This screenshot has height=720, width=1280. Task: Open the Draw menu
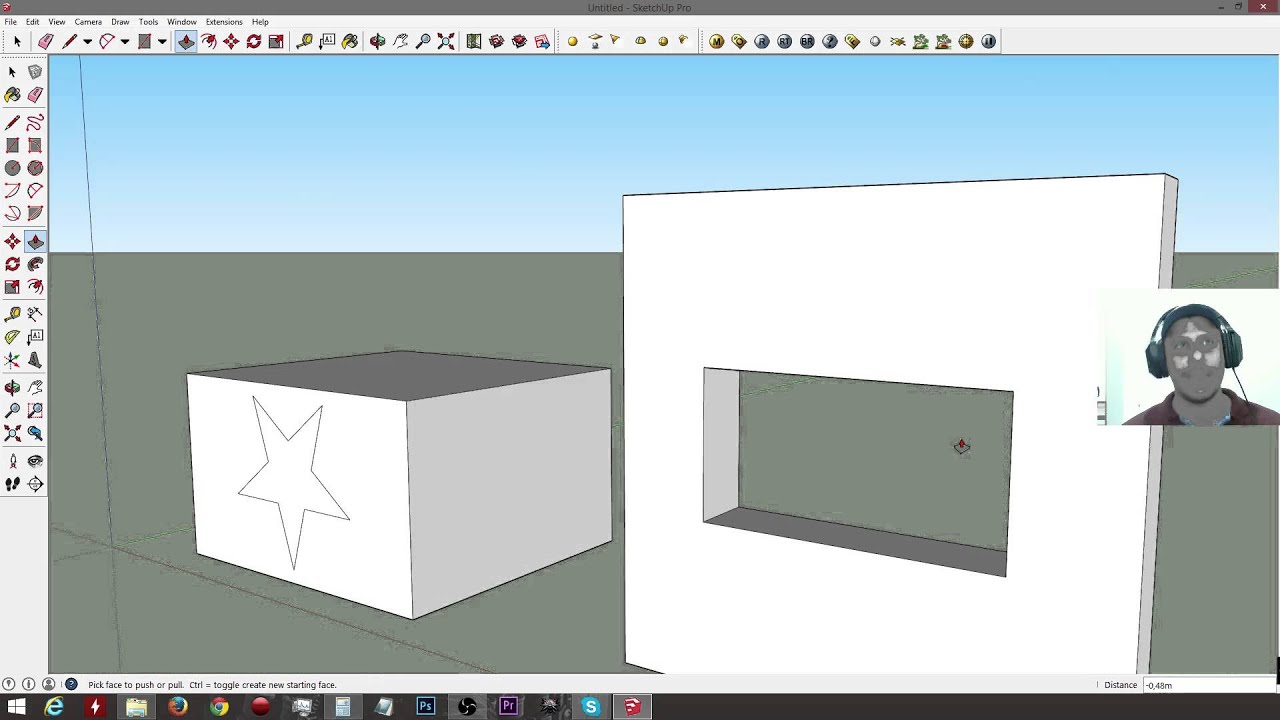click(120, 22)
